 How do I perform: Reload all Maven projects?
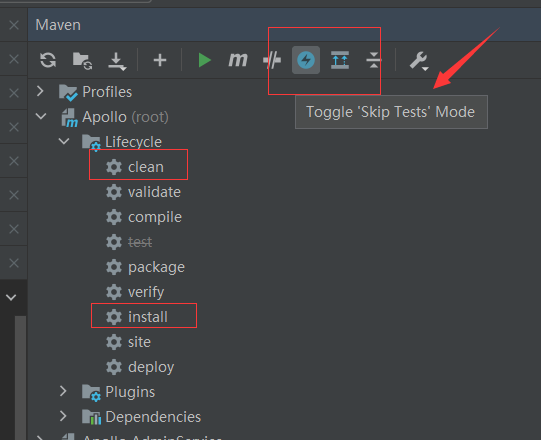[x=48, y=60]
